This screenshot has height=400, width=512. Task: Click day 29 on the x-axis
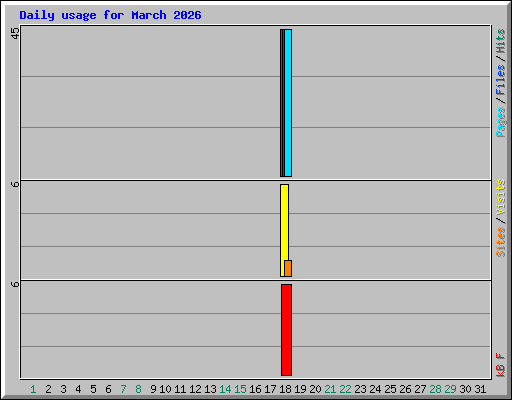[x=450, y=389]
